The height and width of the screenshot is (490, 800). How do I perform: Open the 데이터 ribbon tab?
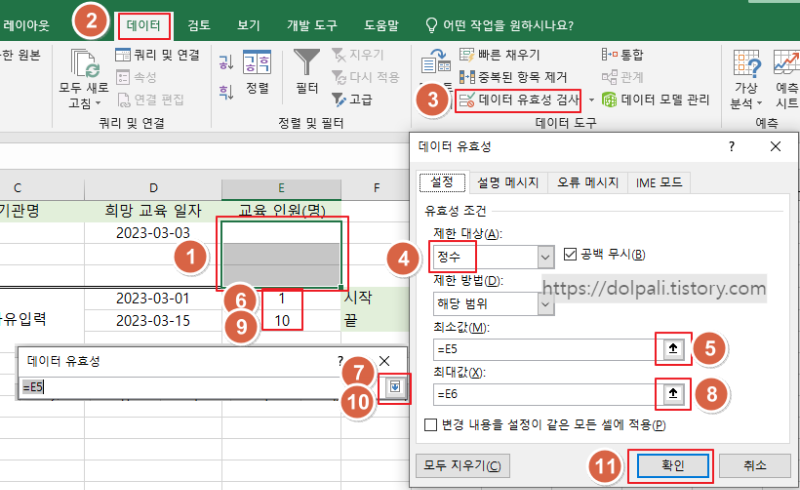(x=143, y=26)
